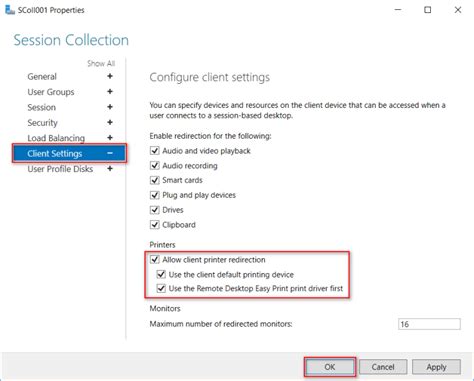Click the Session Collection title text
The height and width of the screenshot is (381, 474).
tap(71, 40)
